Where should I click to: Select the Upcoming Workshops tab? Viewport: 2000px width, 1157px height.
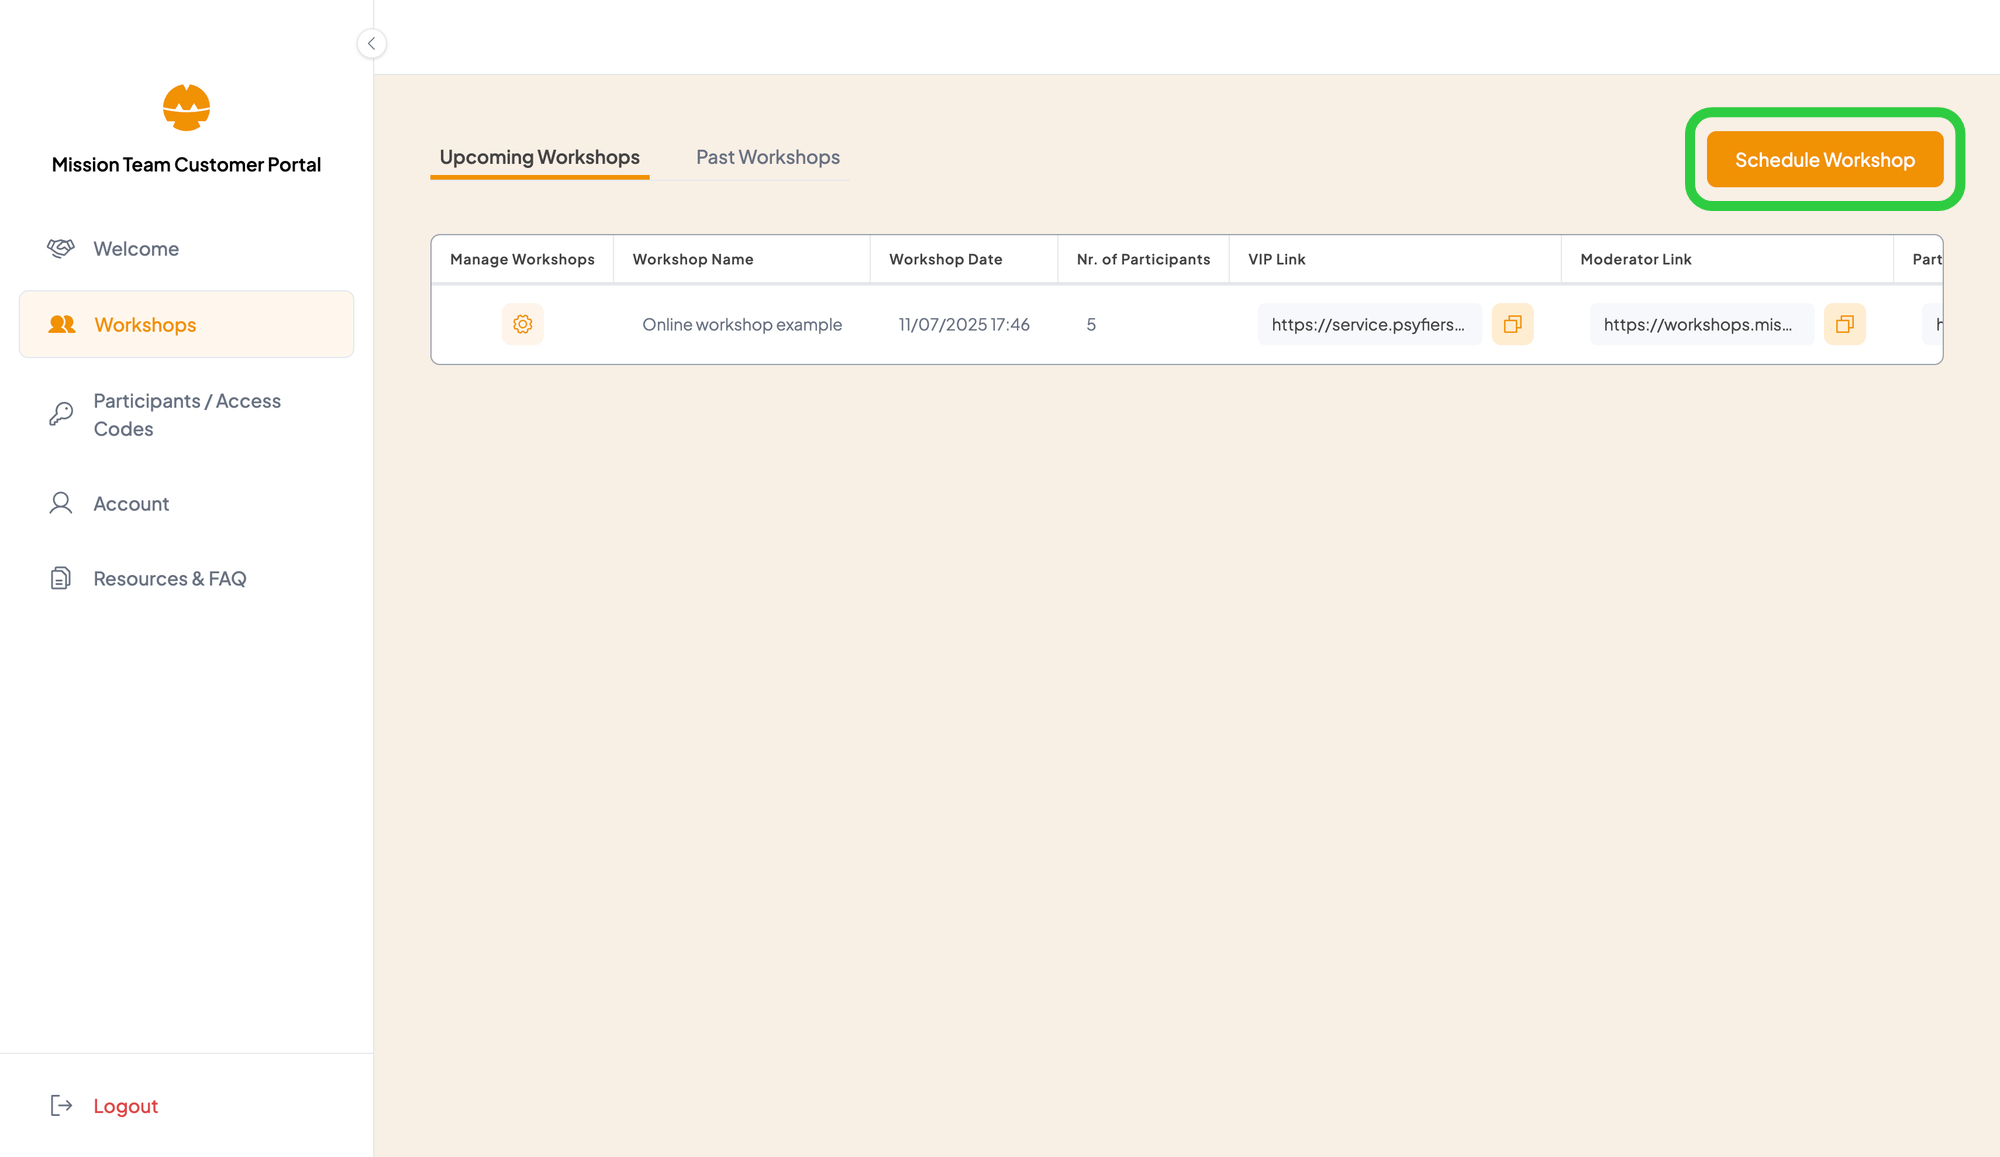point(539,157)
